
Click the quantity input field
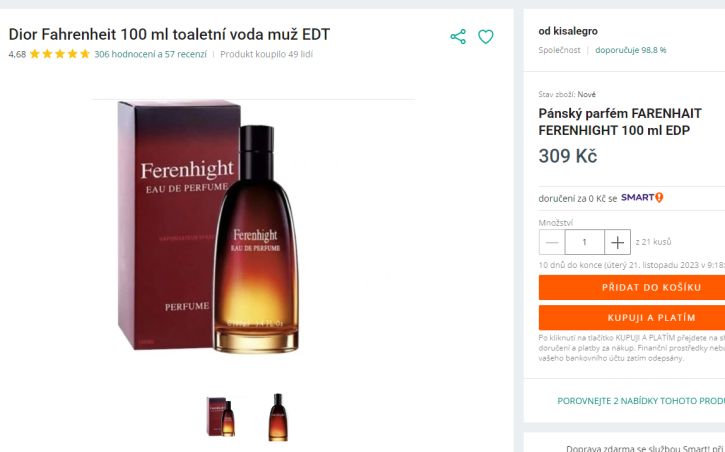tap(584, 242)
